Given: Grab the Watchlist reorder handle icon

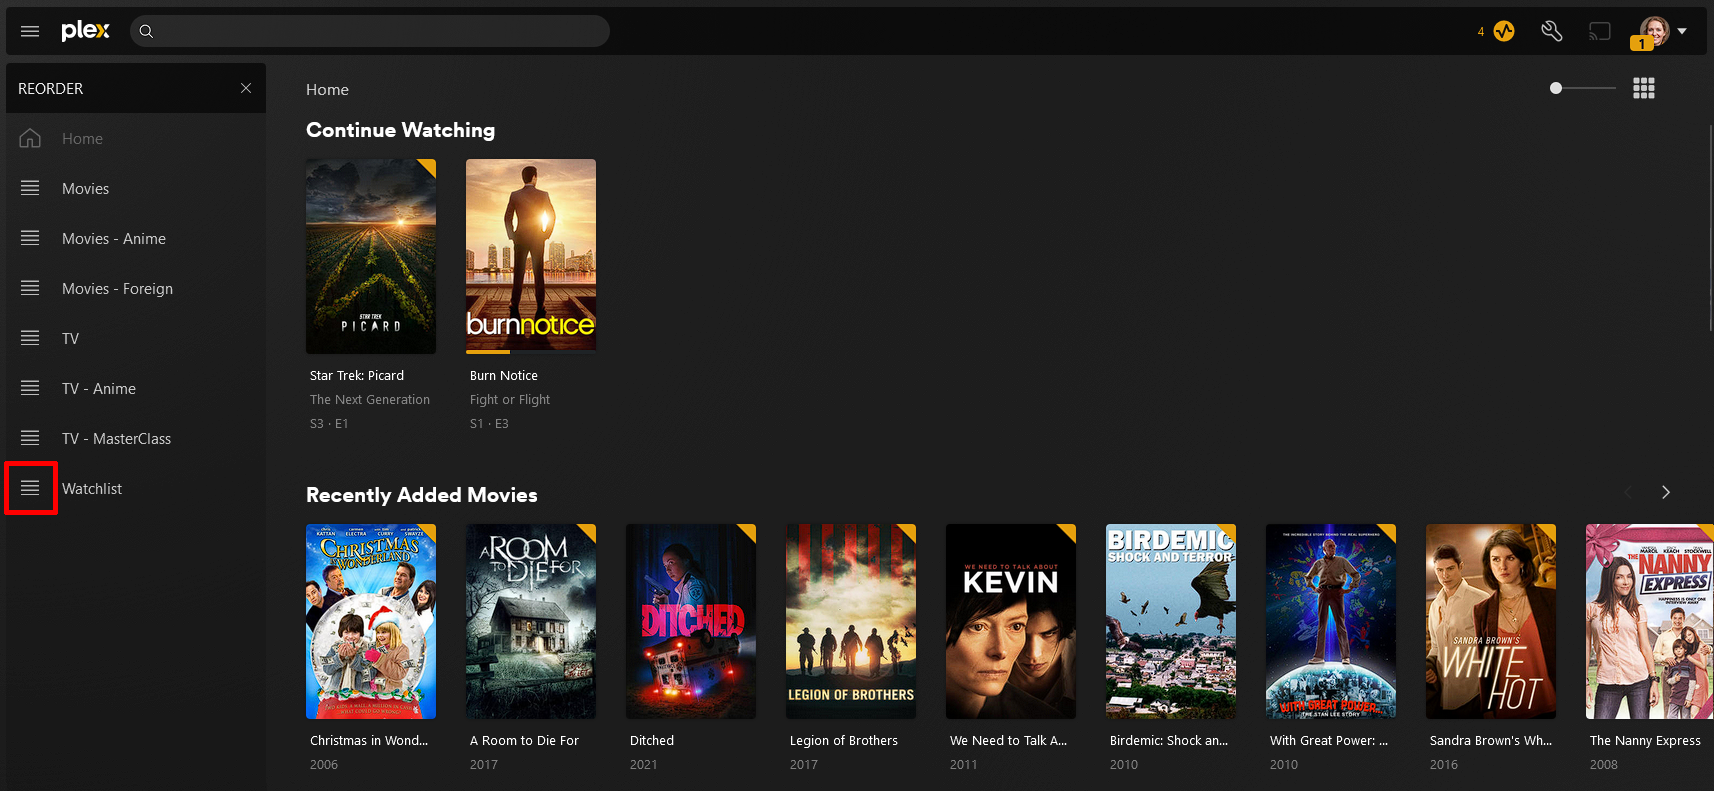Looking at the screenshot, I should [30, 488].
